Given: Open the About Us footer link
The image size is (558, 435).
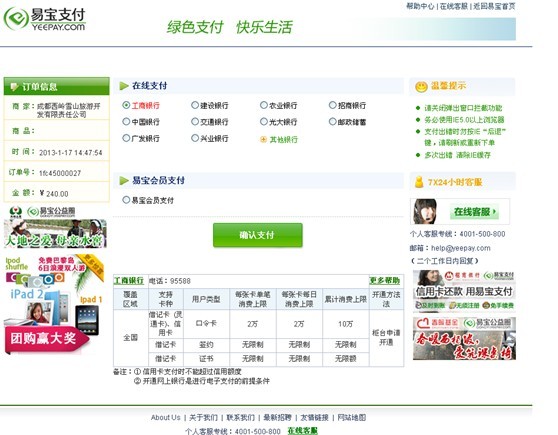Looking at the screenshot, I should 165,417.
